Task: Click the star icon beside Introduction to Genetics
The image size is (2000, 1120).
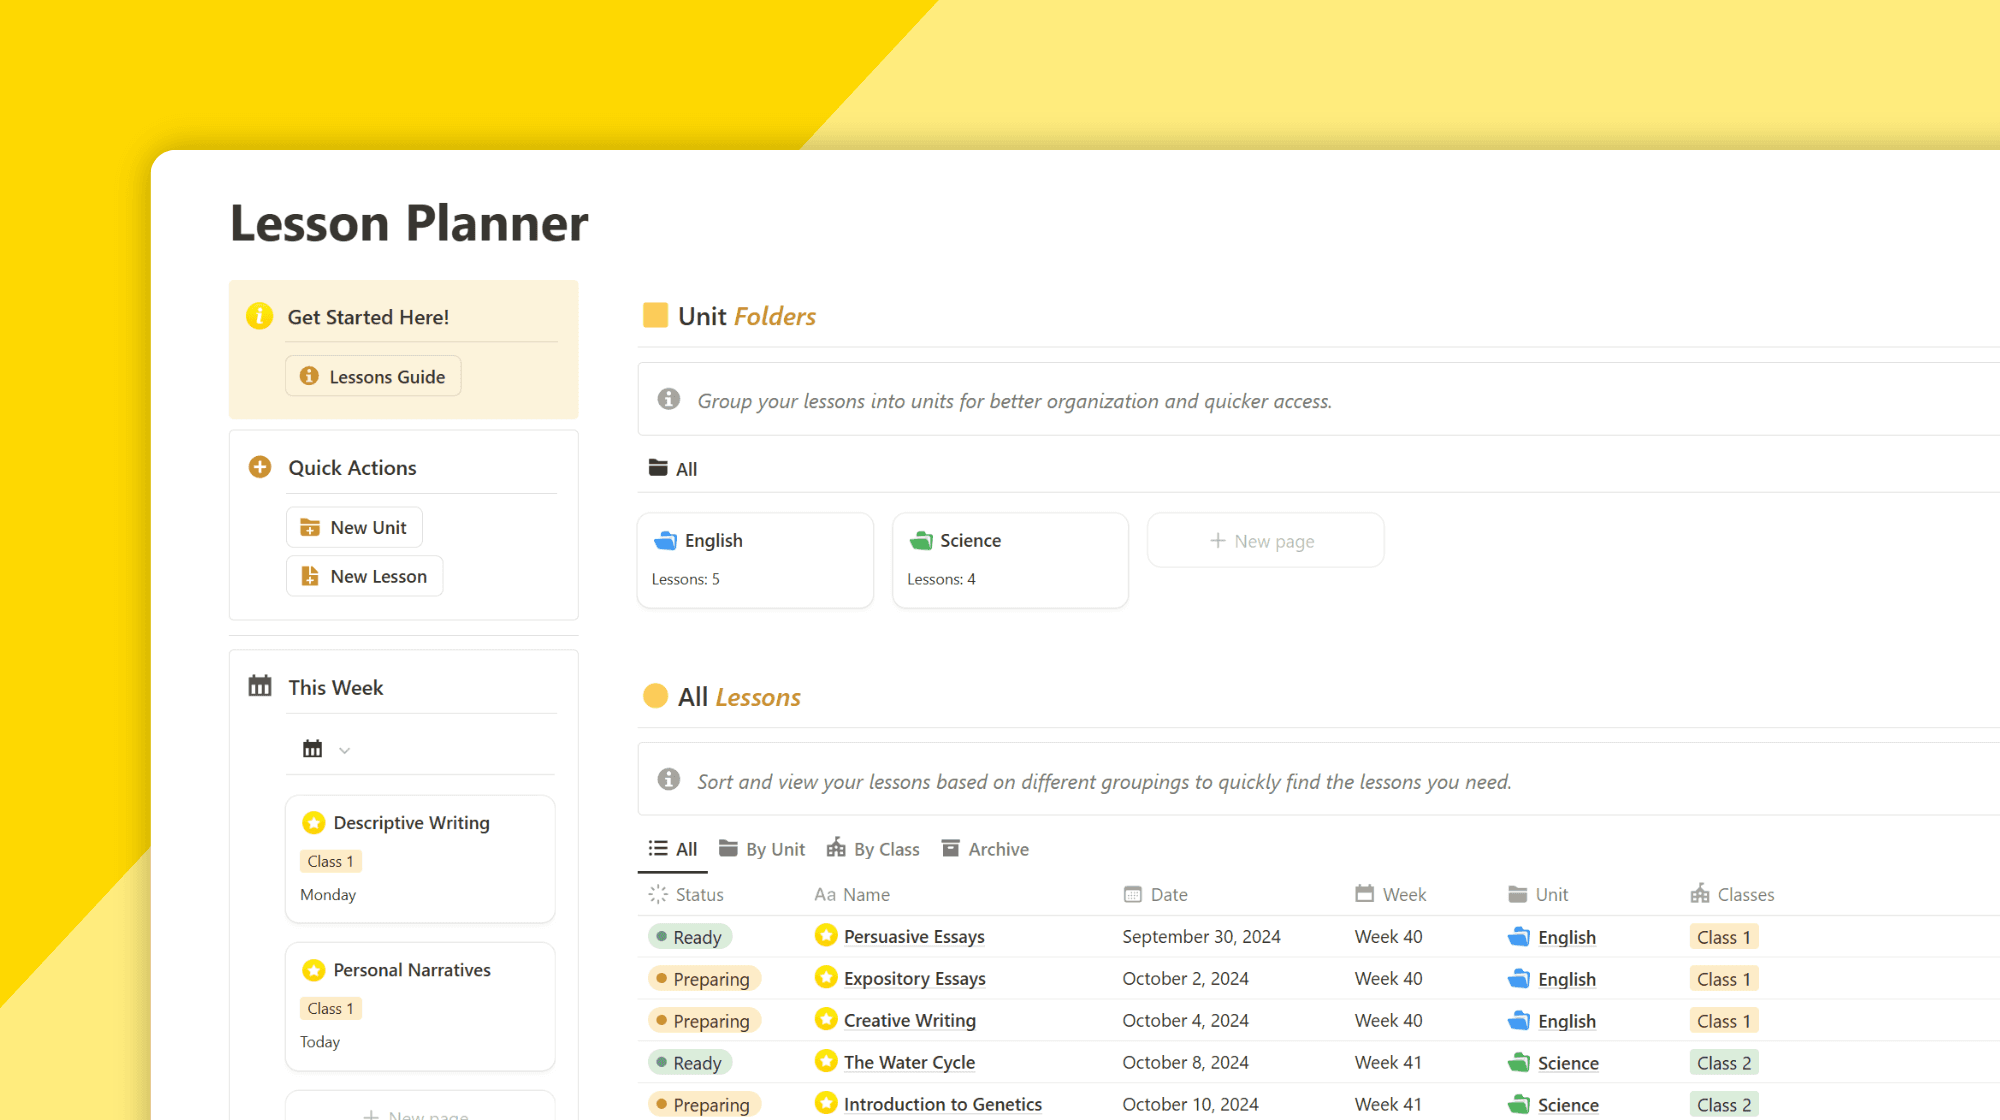Action: coord(825,1103)
